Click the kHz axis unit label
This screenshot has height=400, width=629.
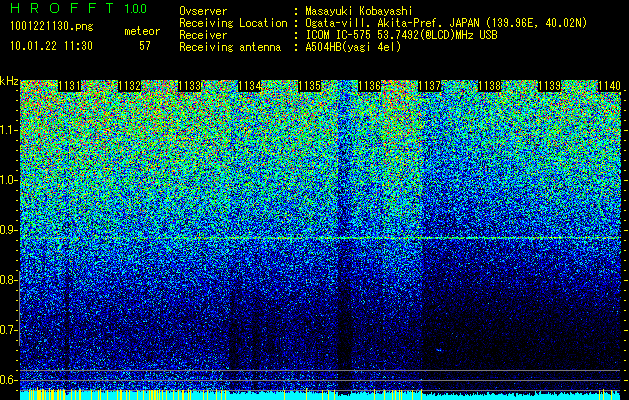9,81
